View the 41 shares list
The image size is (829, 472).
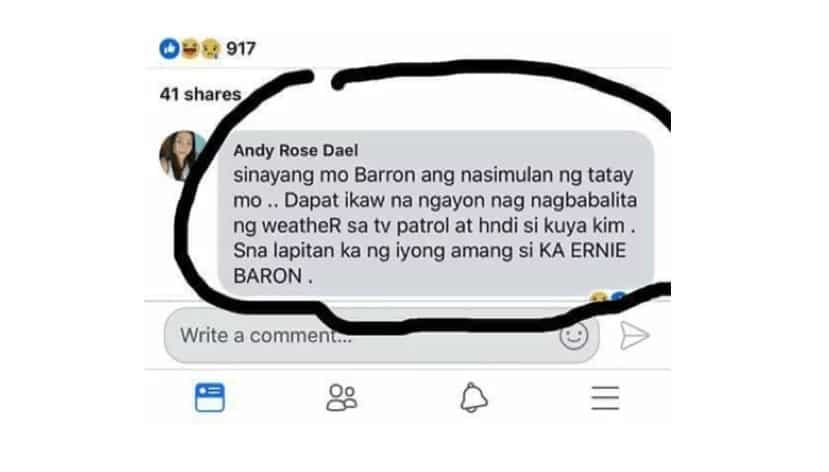200,94
